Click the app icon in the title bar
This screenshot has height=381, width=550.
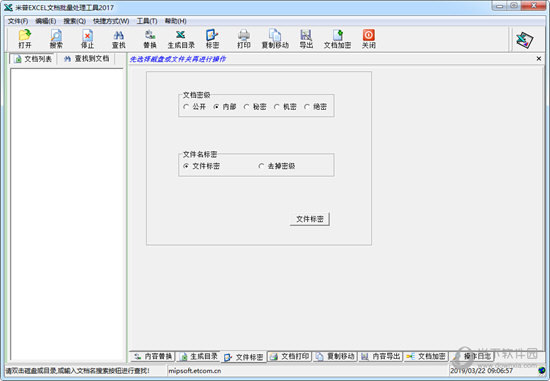8,7
